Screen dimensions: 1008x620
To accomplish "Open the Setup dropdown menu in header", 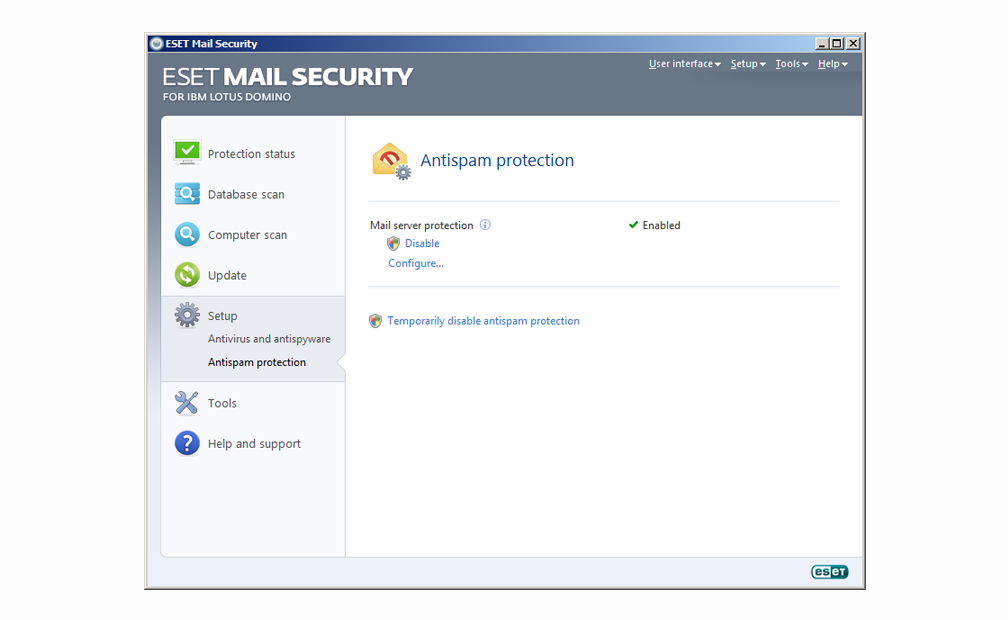I will pyautogui.click(x=748, y=64).
